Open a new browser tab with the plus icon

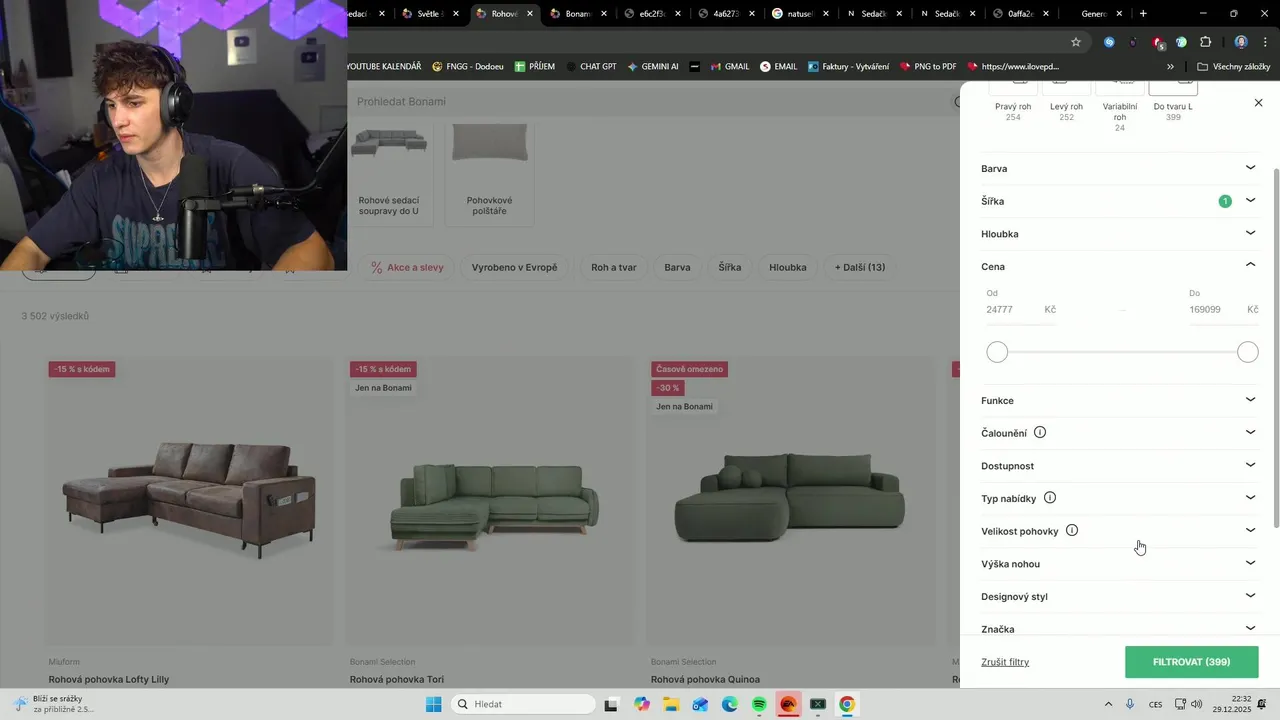point(1143,14)
